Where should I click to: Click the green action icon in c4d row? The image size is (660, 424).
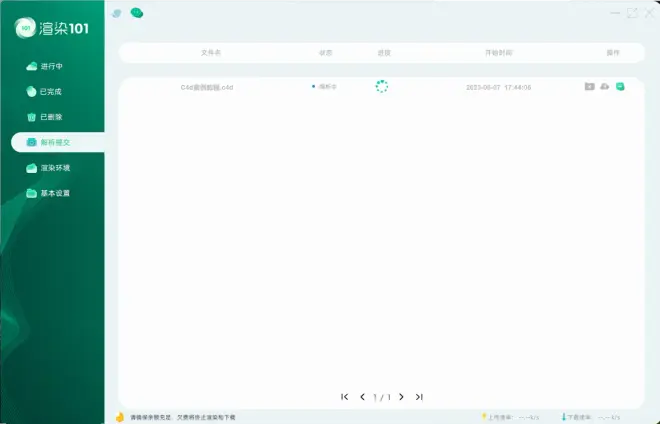[620, 86]
